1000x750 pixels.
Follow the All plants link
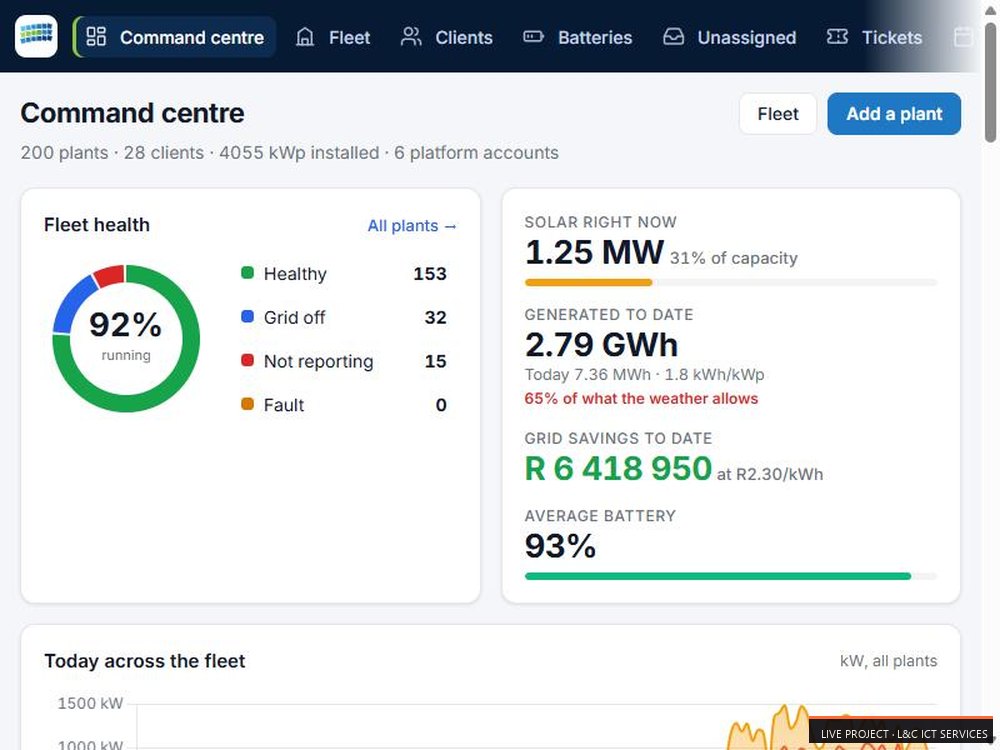(x=412, y=226)
